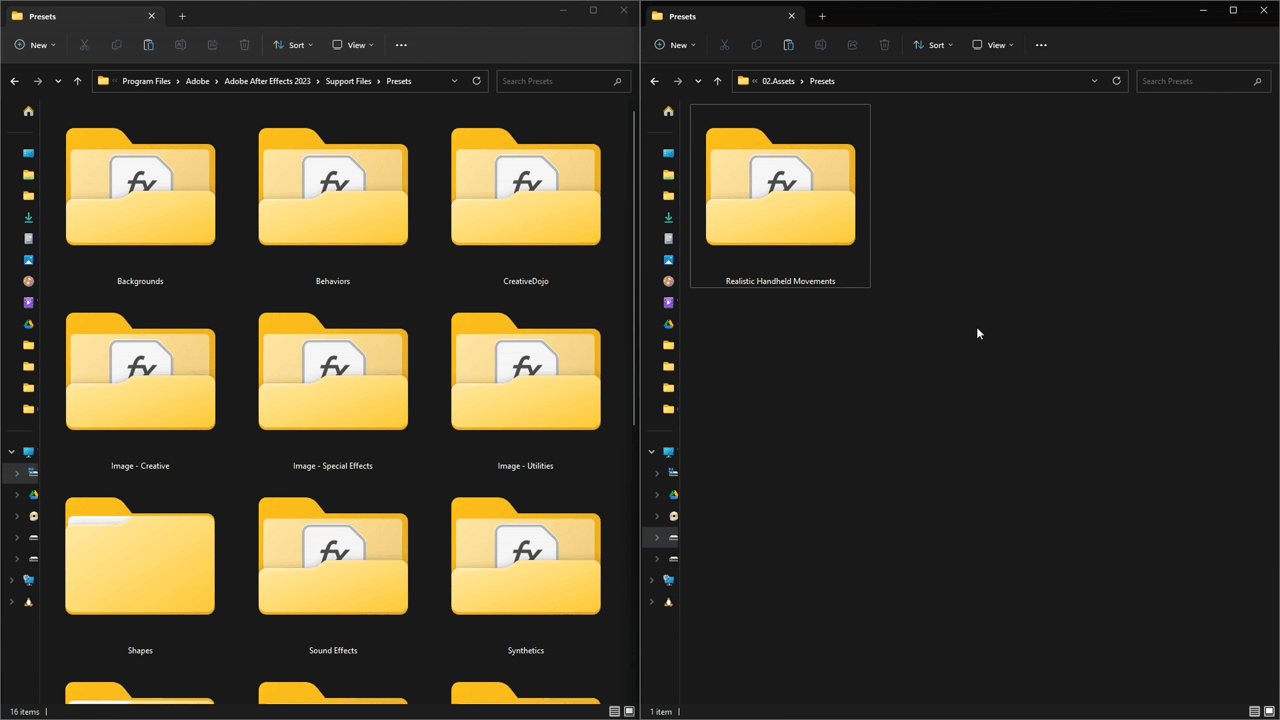Open Documents from the After Effects Presets window sidebar
Screen dimensions: 1280x720
28,239
